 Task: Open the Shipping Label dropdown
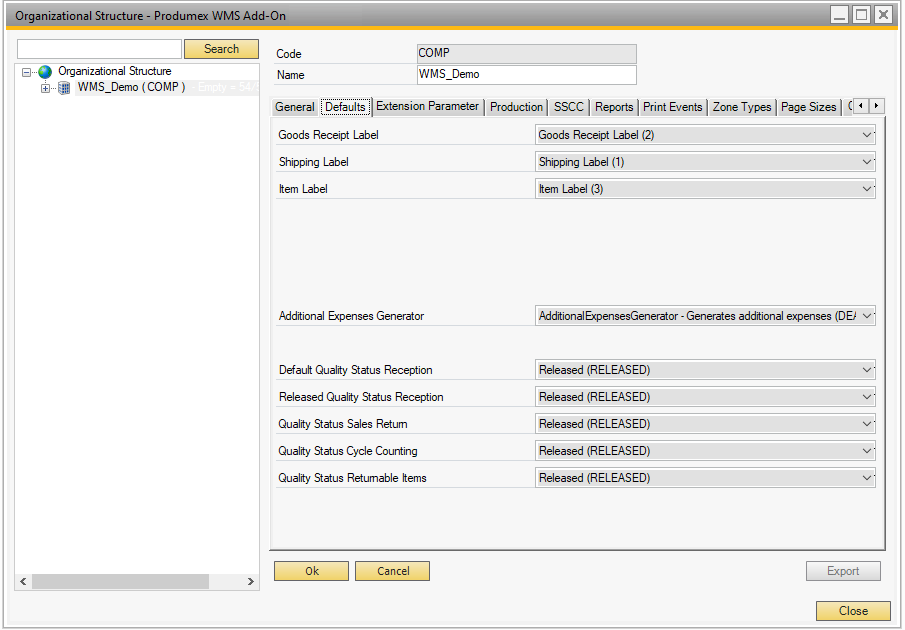coord(866,162)
